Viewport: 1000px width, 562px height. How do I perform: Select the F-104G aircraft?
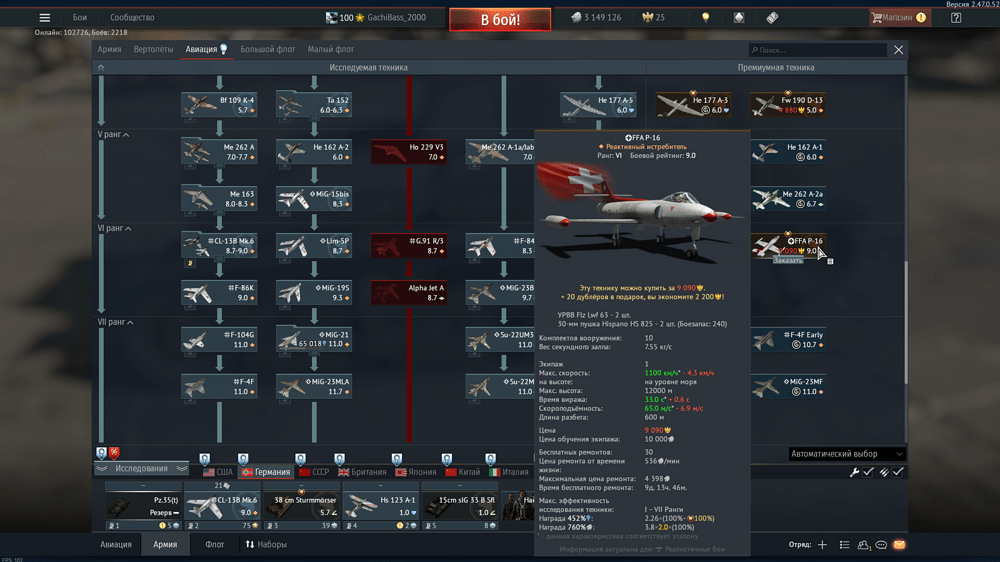coord(219,339)
